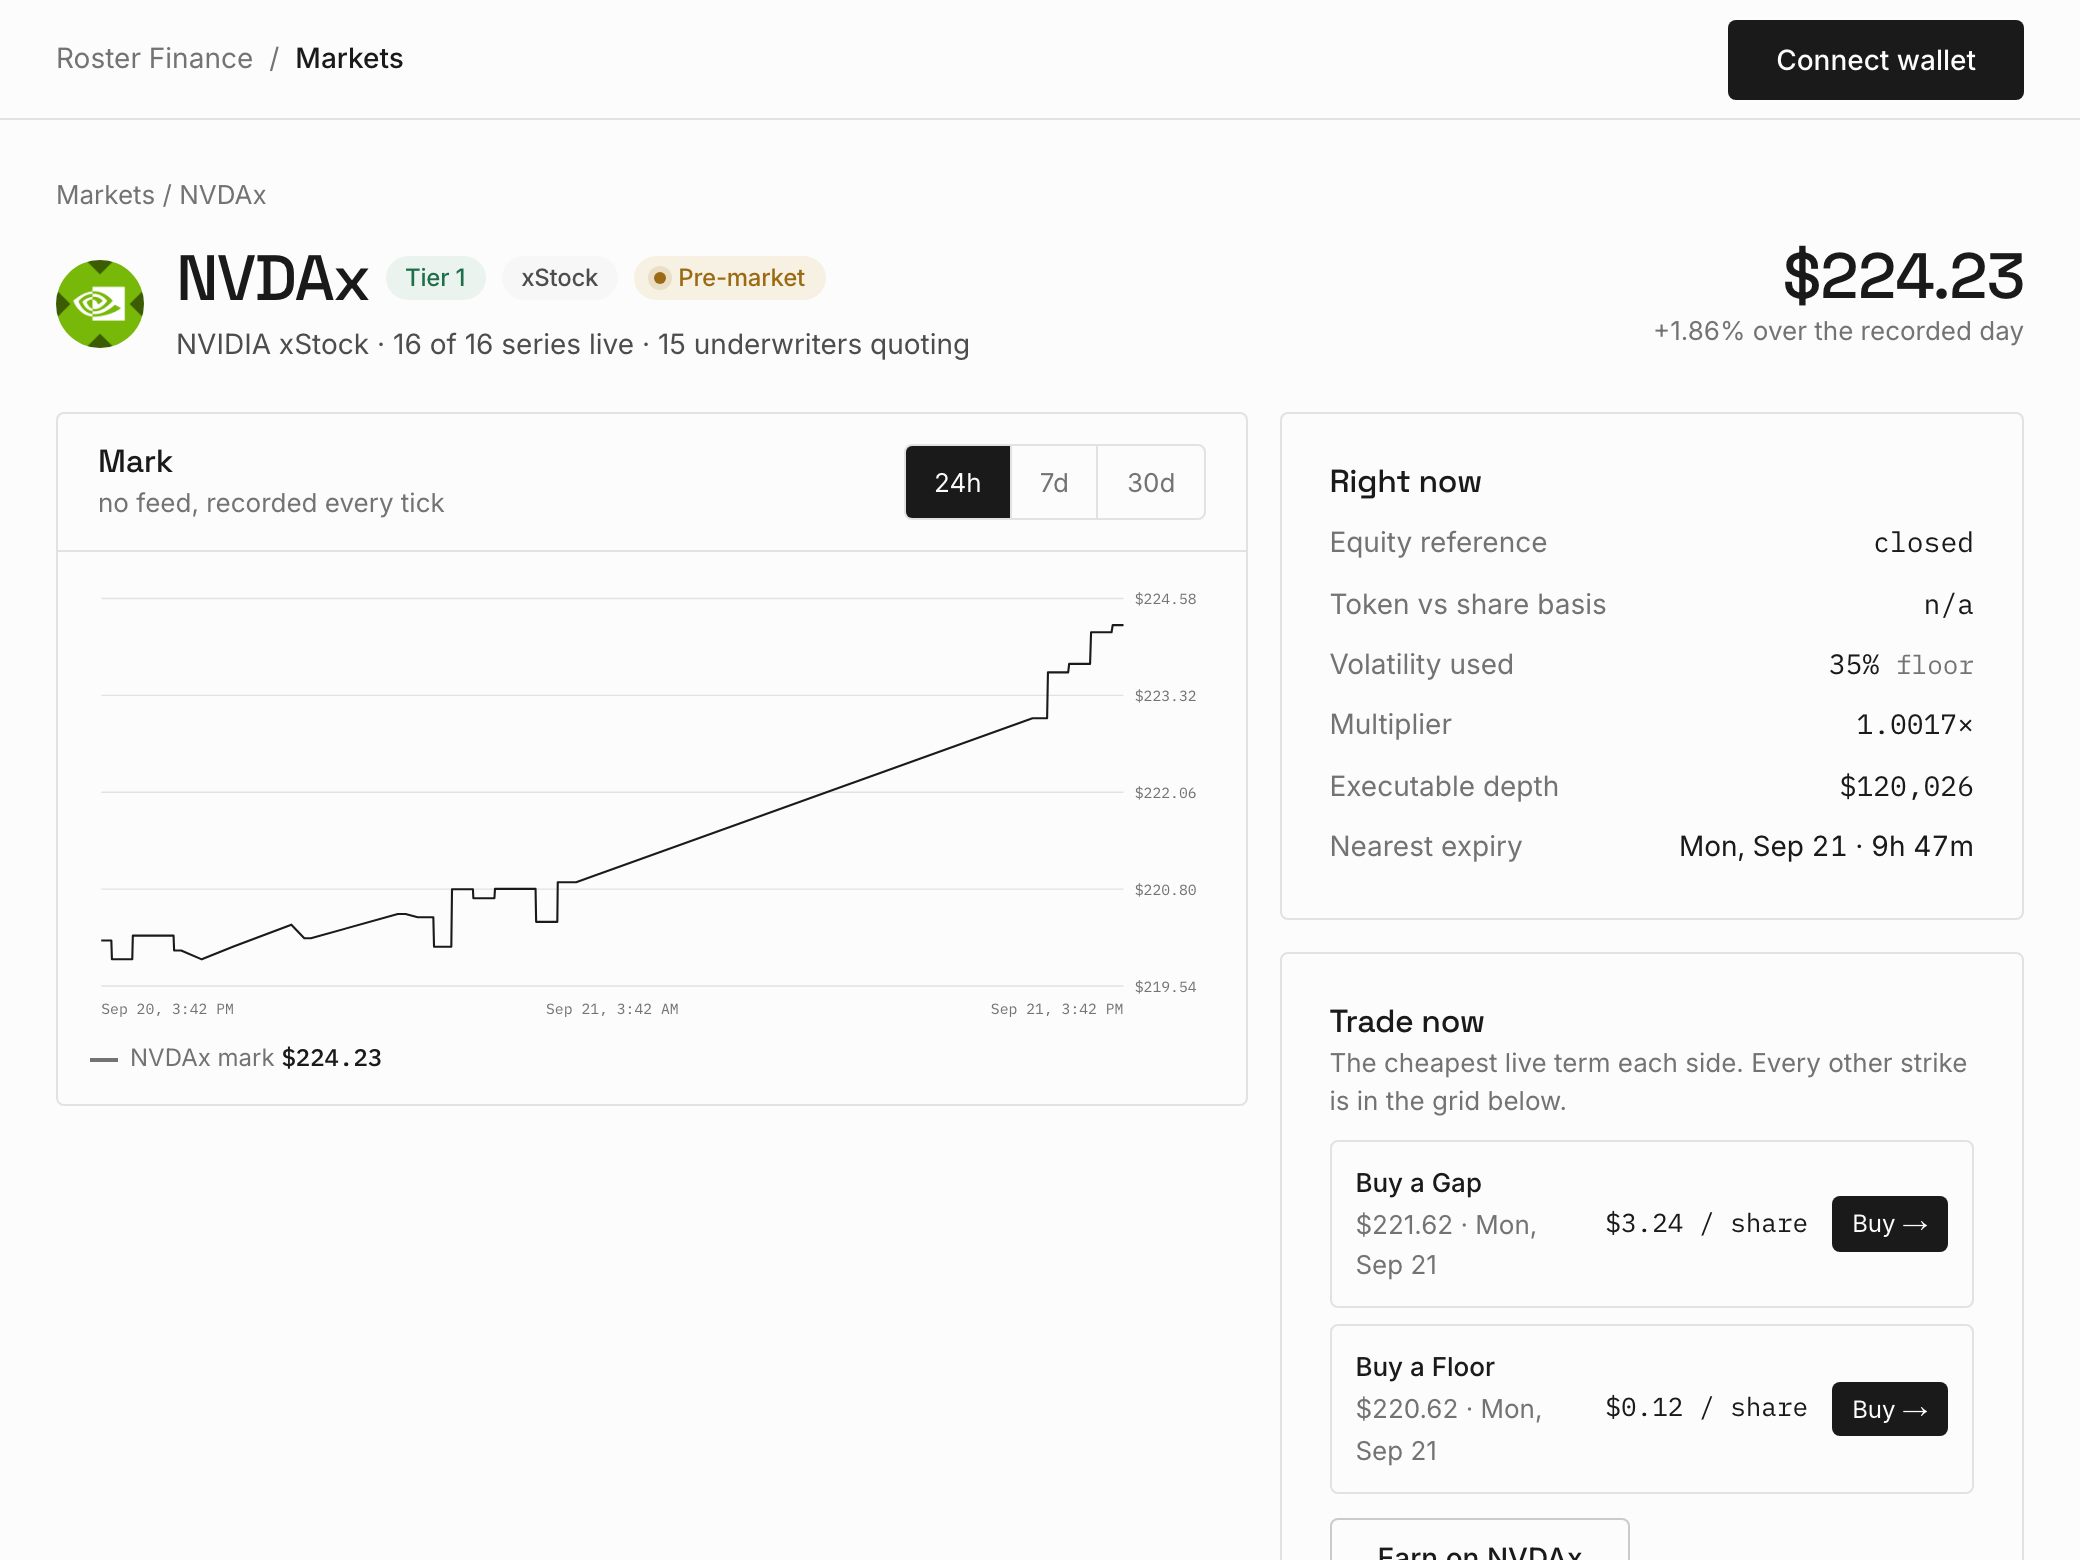Click the 'Sep 21, 3:42 AM' axis label
Viewport: 2080px width, 1560px height.
[x=612, y=1009]
